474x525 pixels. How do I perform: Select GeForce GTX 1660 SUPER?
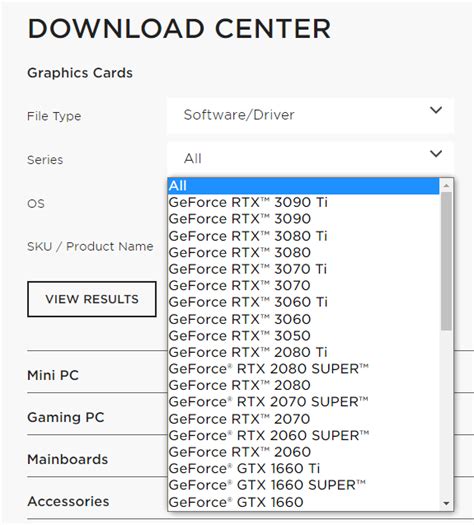304,485
